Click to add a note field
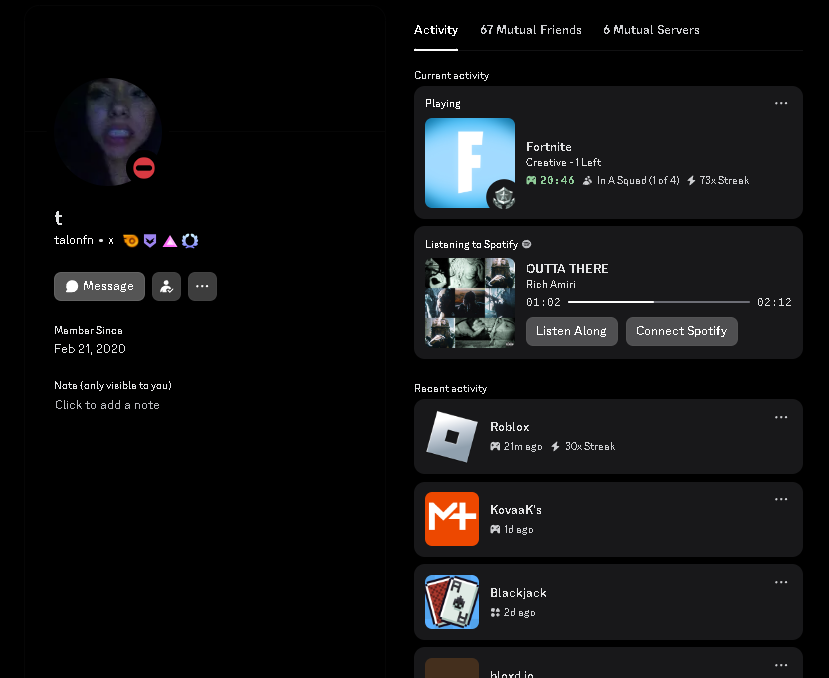The height and width of the screenshot is (678, 829). (x=107, y=405)
